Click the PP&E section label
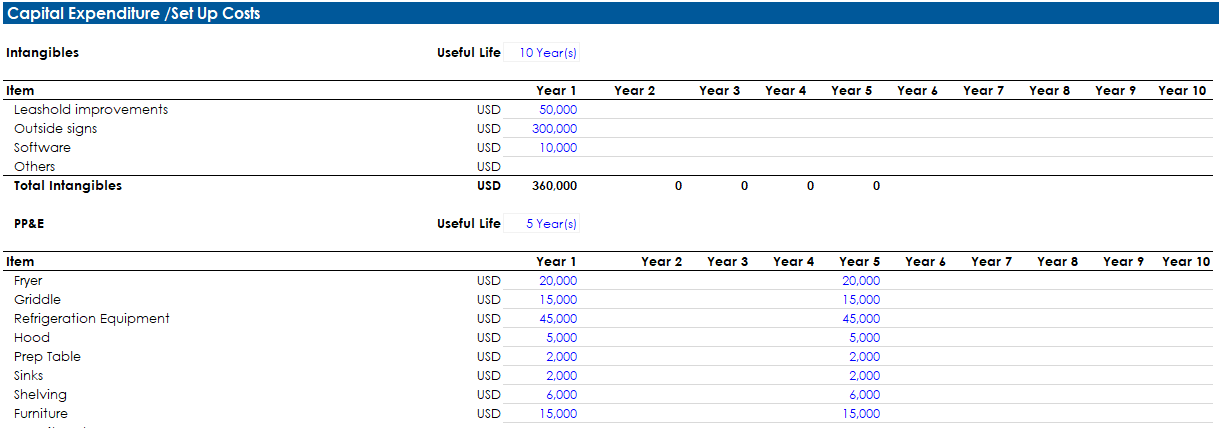 pos(29,224)
